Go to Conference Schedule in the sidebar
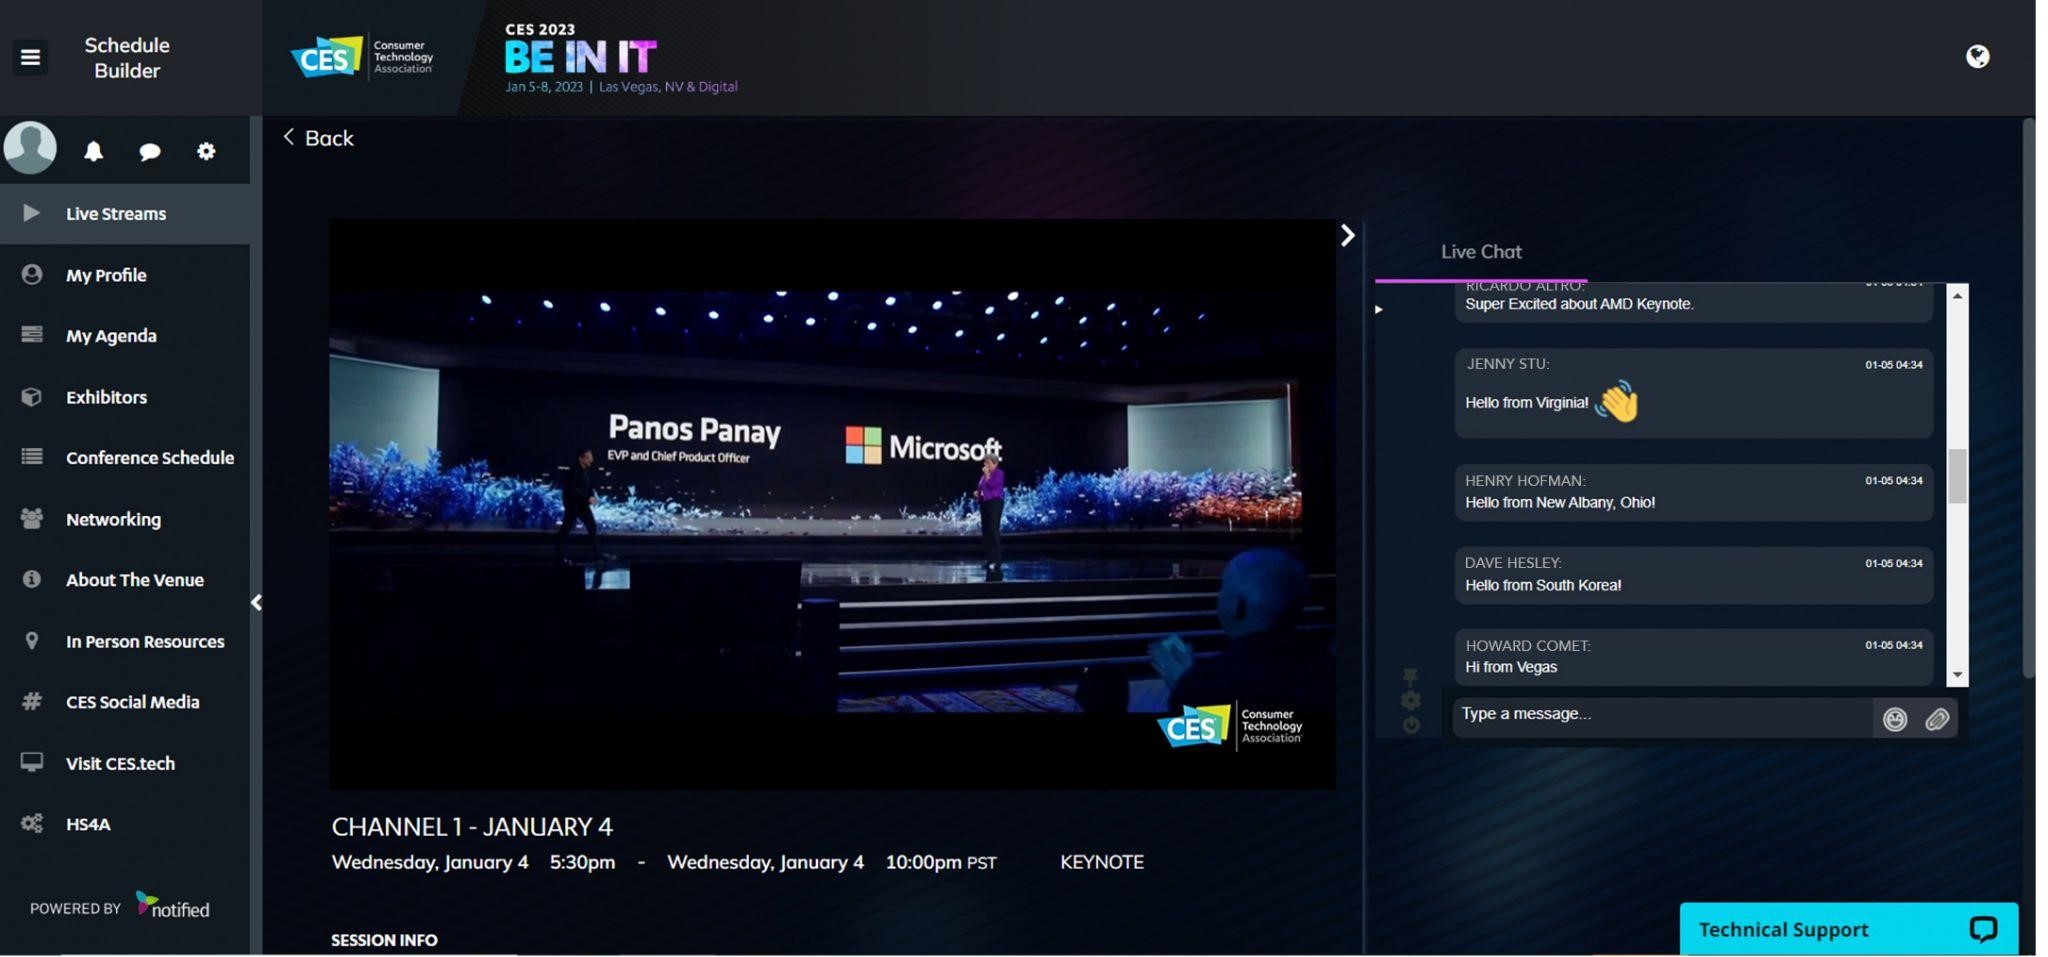The width and height of the screenshot is (2048, 957). [x=149, y=458]
